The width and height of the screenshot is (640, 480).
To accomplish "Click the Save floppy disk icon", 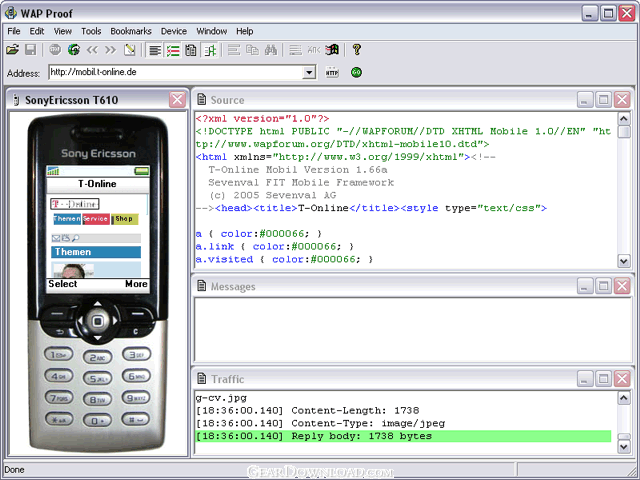I will pyautogui.click(x=31, y=50).
